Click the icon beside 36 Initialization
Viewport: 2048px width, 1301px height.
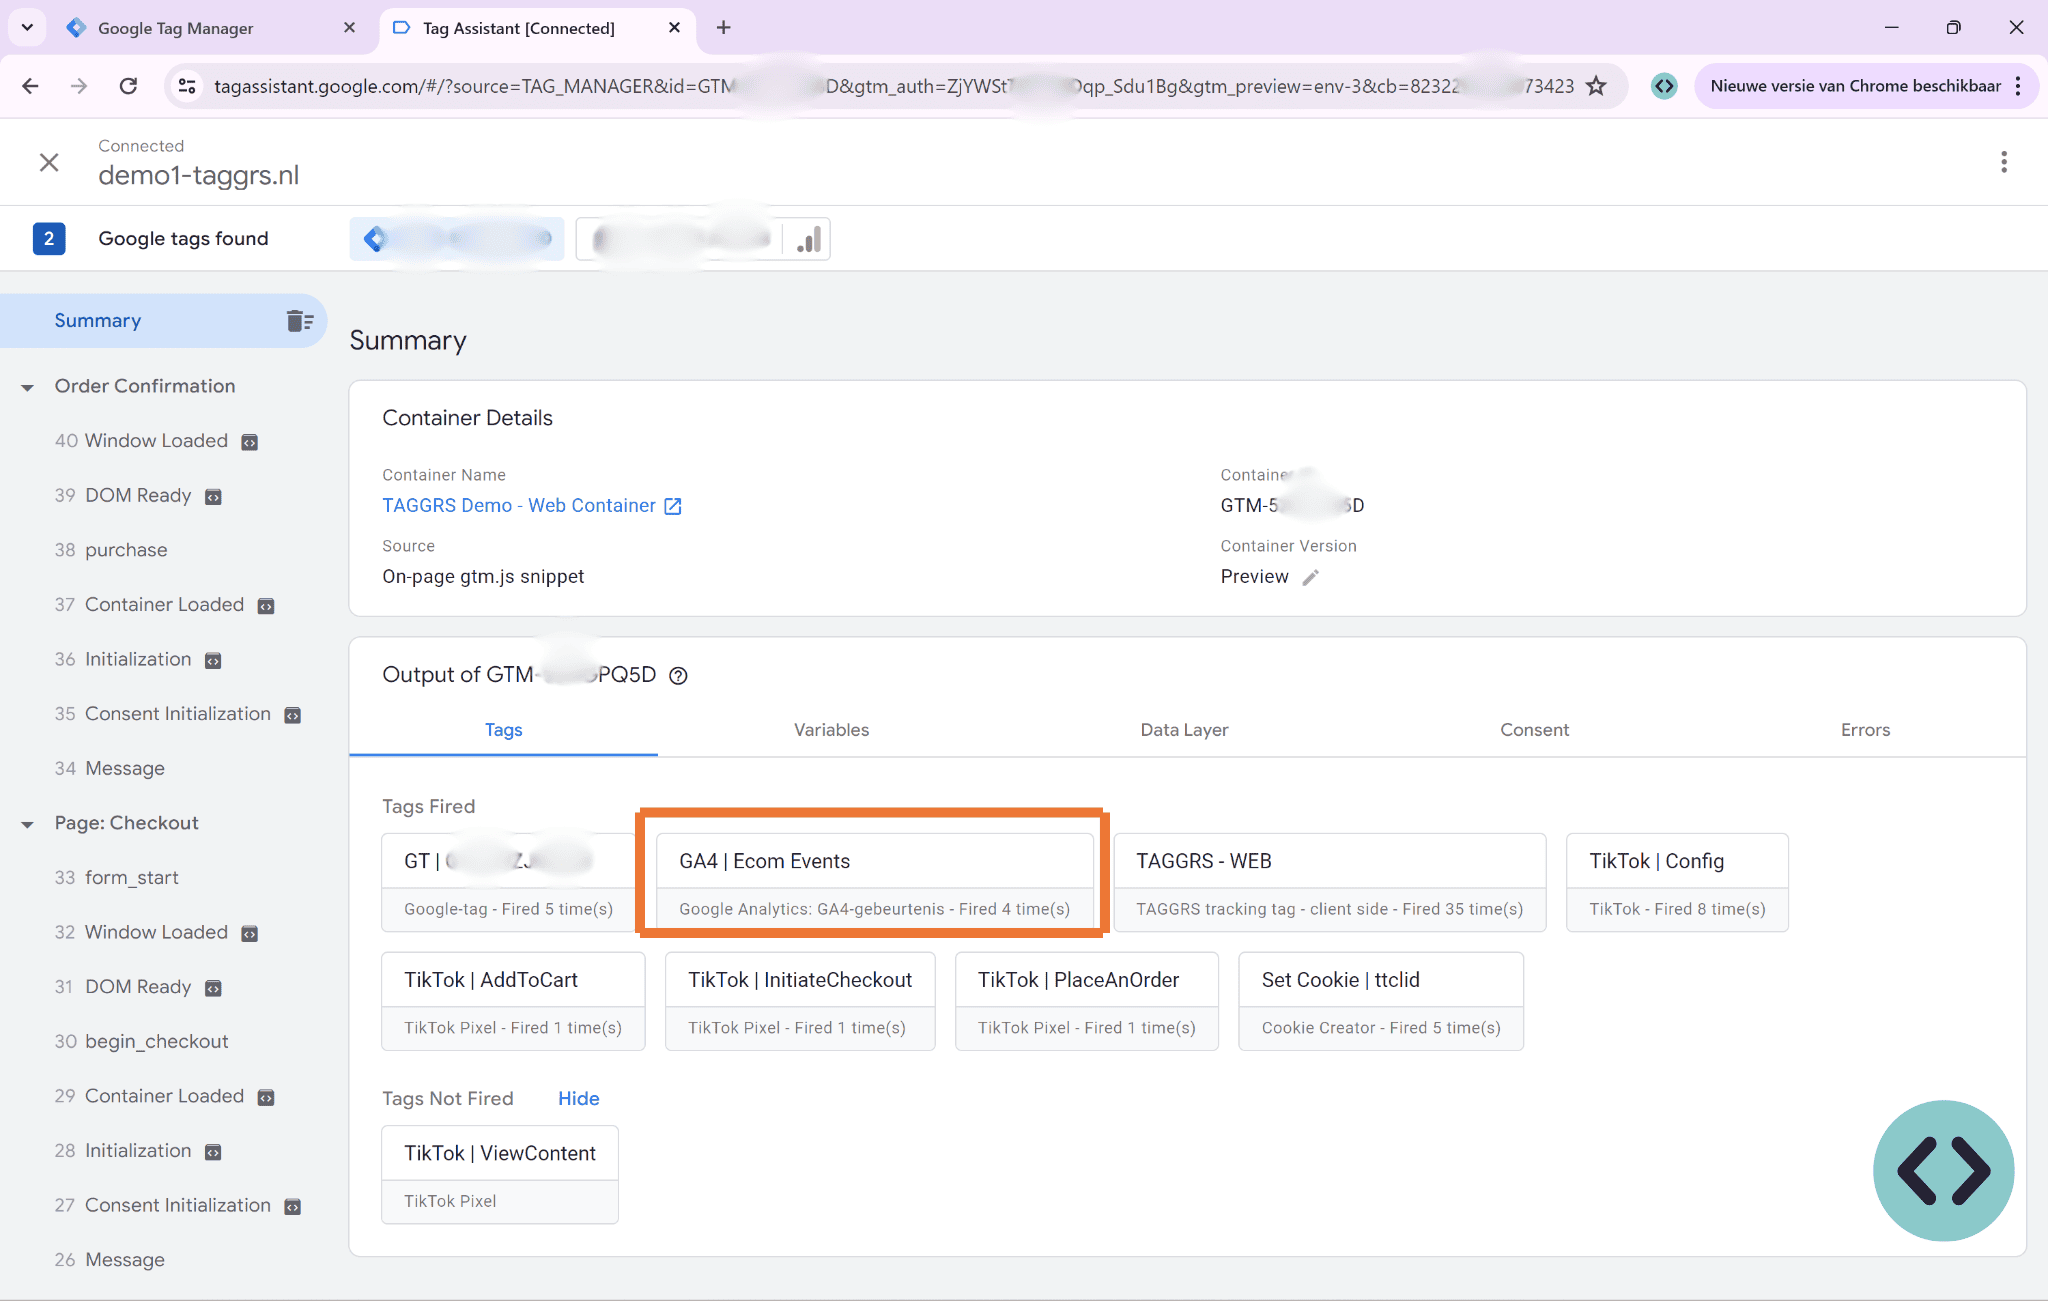pos(213,661)
